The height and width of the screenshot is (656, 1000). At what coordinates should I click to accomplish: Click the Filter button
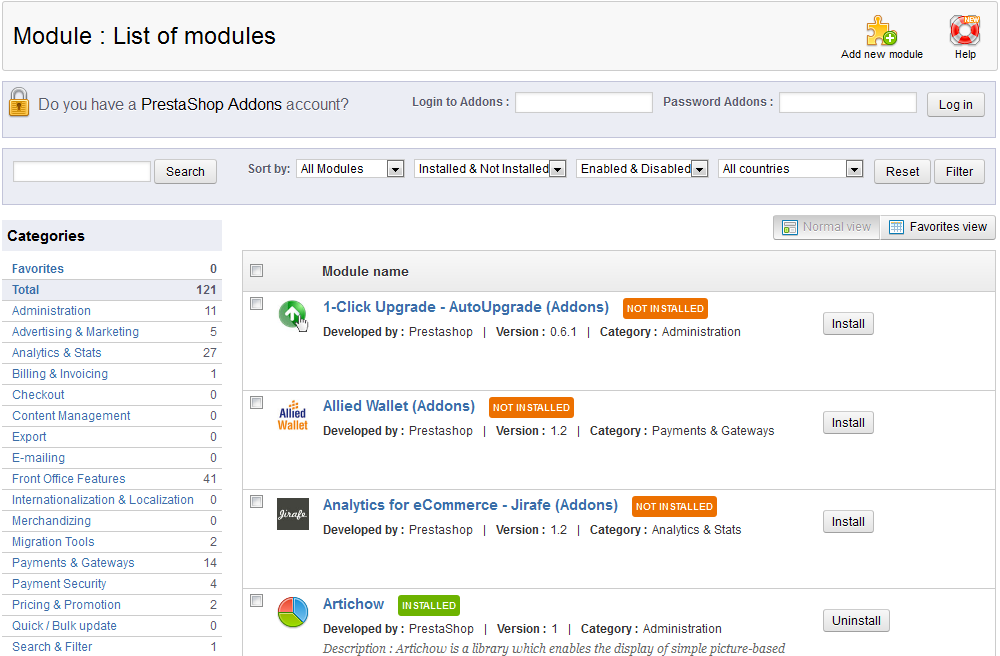[959, 171]
